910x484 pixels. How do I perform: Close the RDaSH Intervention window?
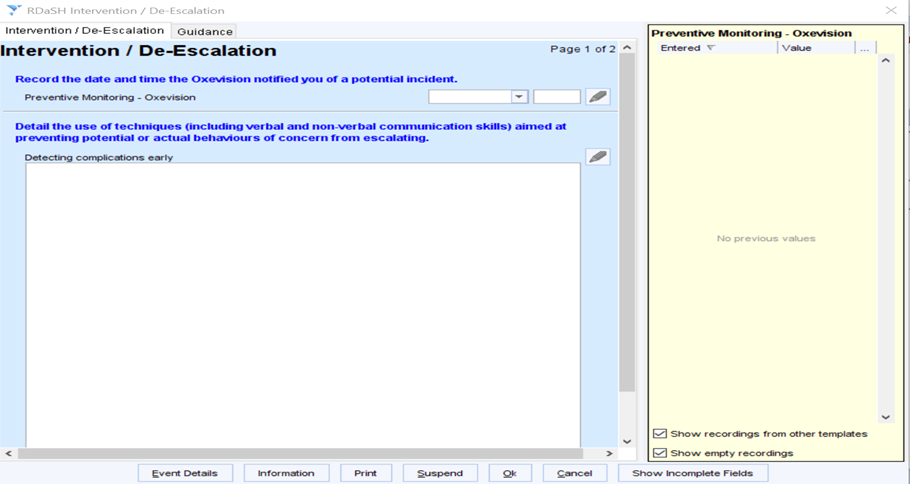(x=891, y=10)
